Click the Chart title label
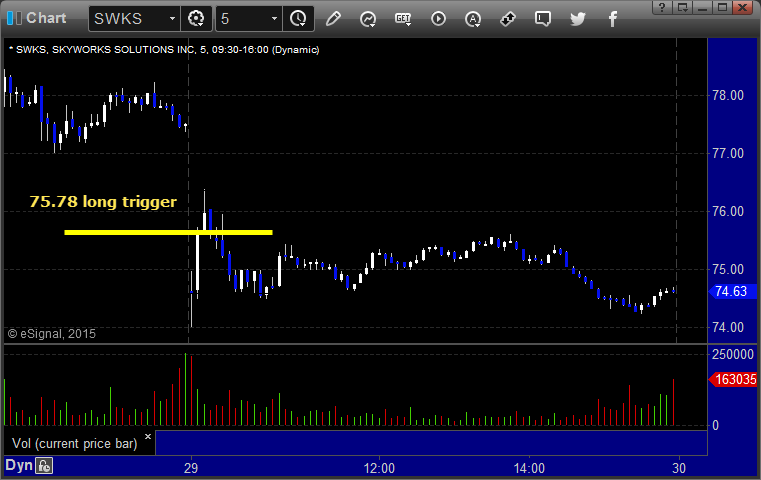 pos(46,18)
